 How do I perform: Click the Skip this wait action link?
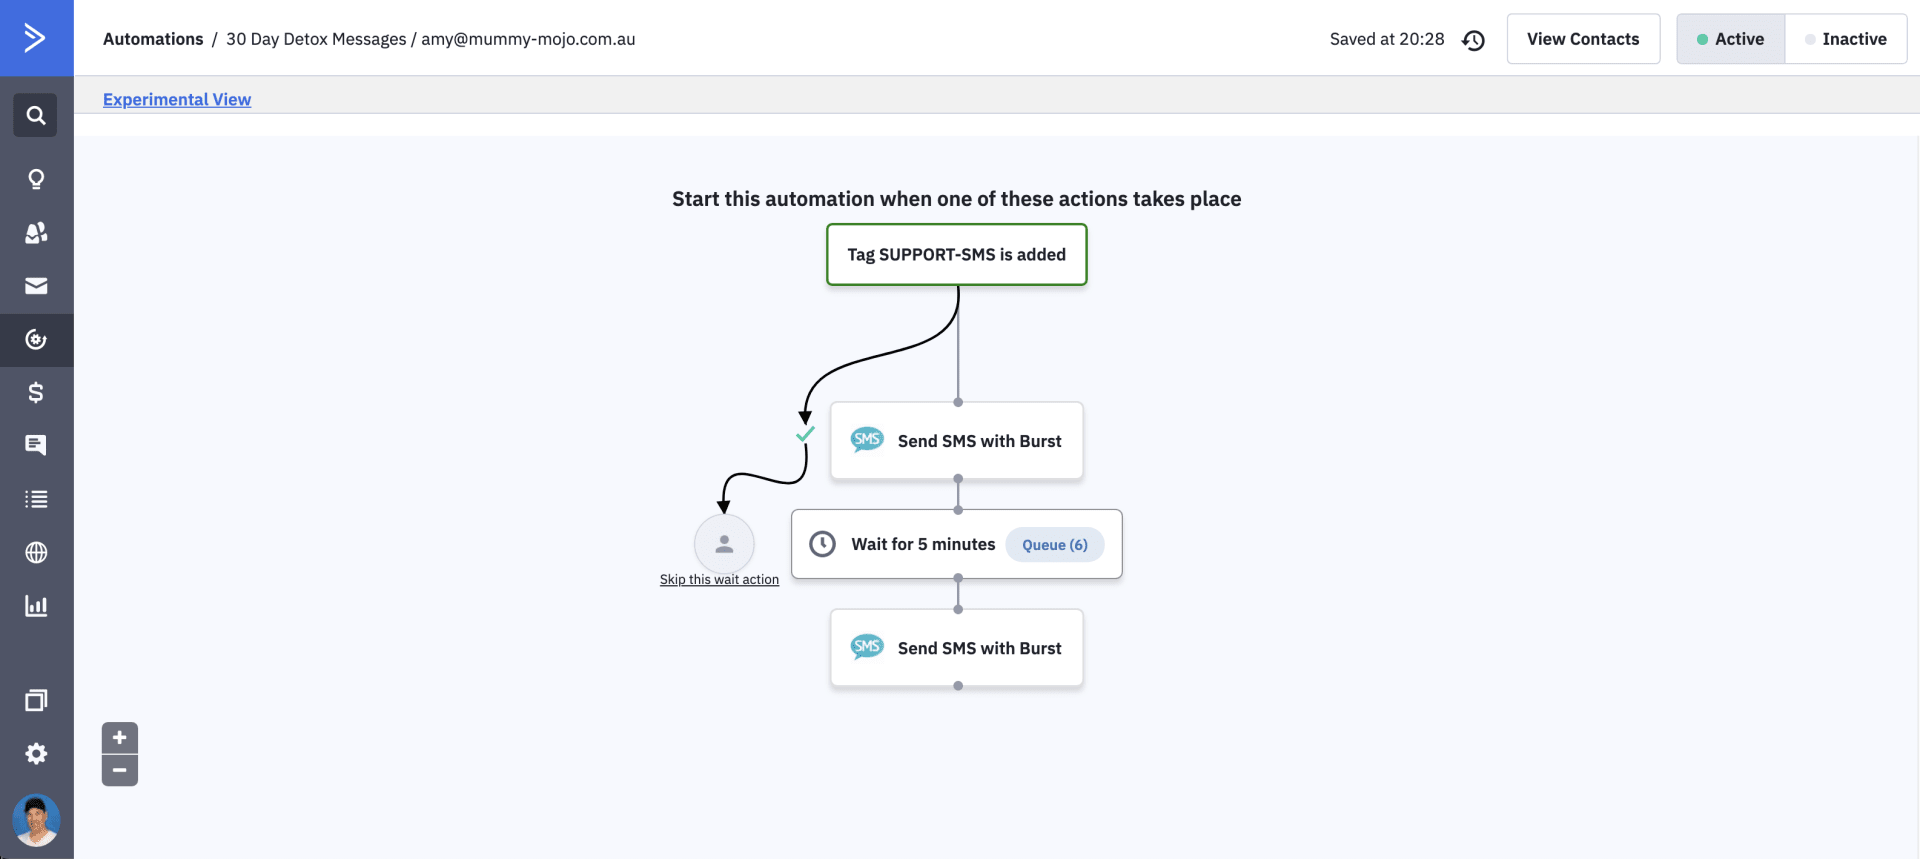[719, 580]
